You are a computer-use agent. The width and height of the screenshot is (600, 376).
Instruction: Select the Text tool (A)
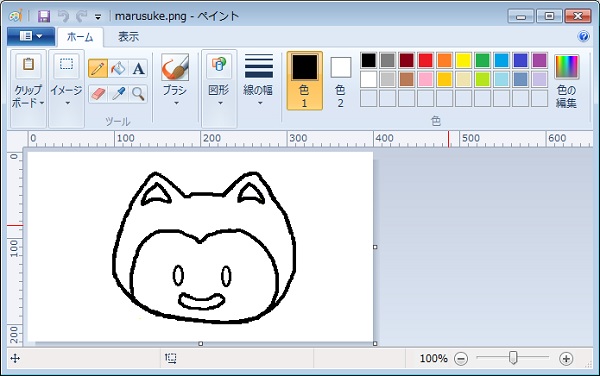click(138, 68)
